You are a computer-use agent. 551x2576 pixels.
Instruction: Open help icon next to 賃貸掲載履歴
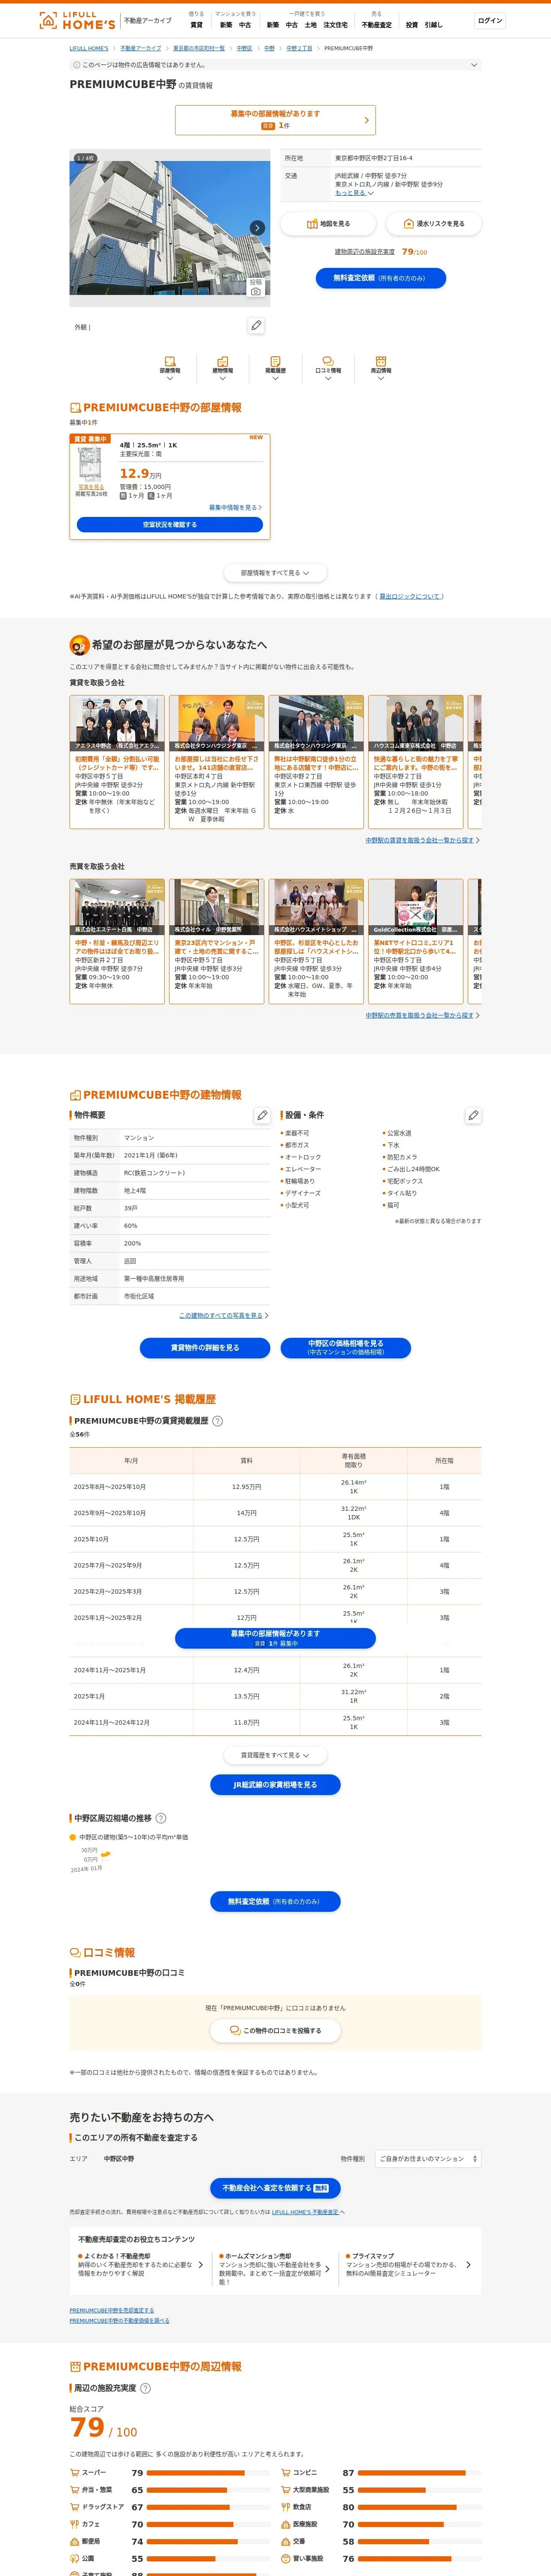(218, 1421)
